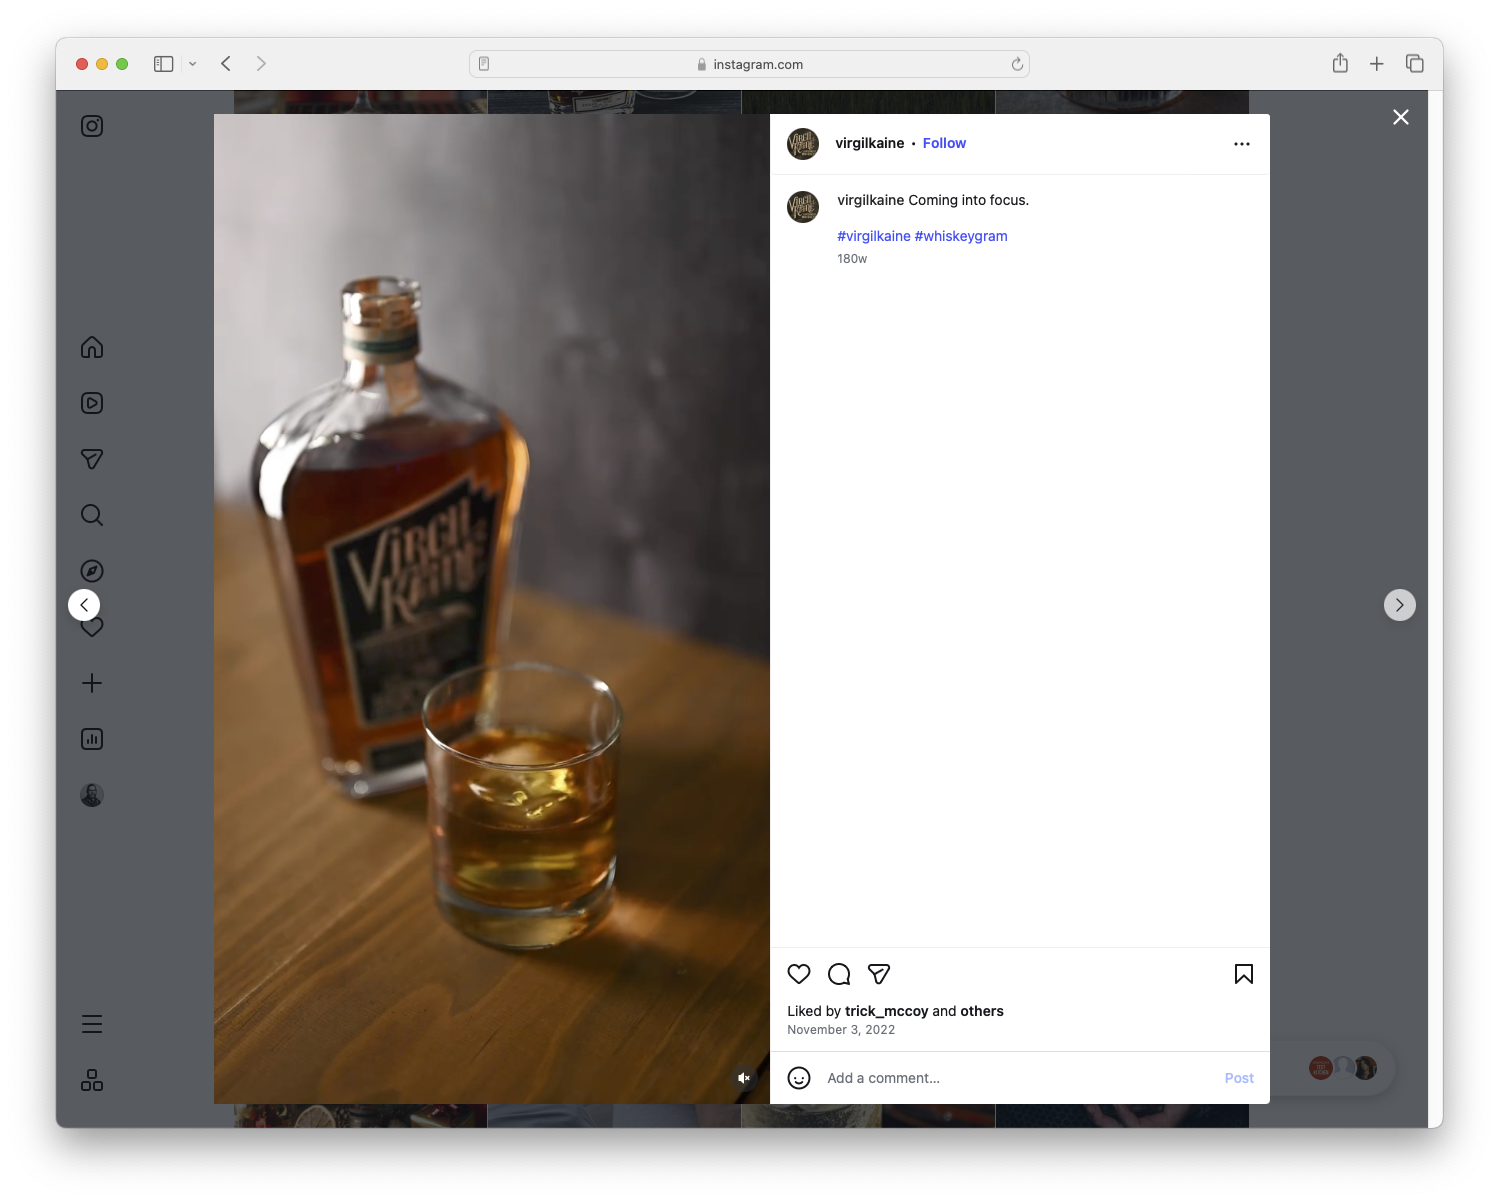Open the post options three-dot menu
The image size is (1499, 1202).
click(x=1241, y=143)
